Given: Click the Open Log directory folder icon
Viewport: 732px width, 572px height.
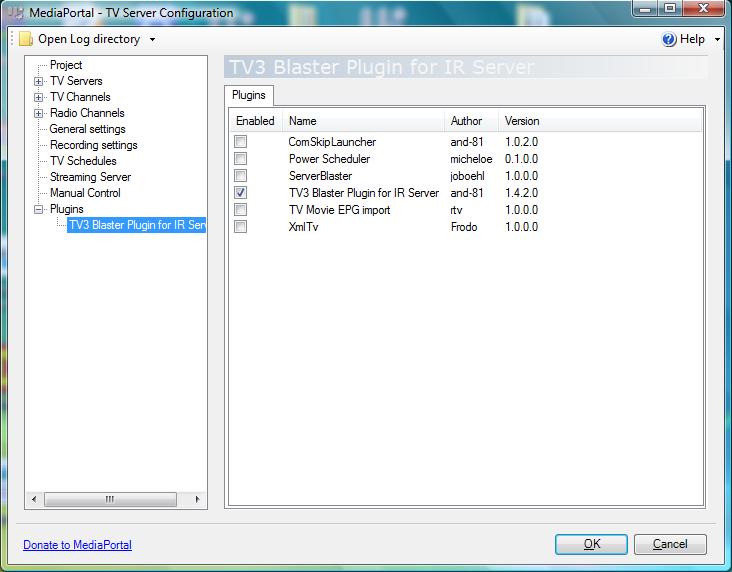Looking at the screenshot, I should point(26,39).
